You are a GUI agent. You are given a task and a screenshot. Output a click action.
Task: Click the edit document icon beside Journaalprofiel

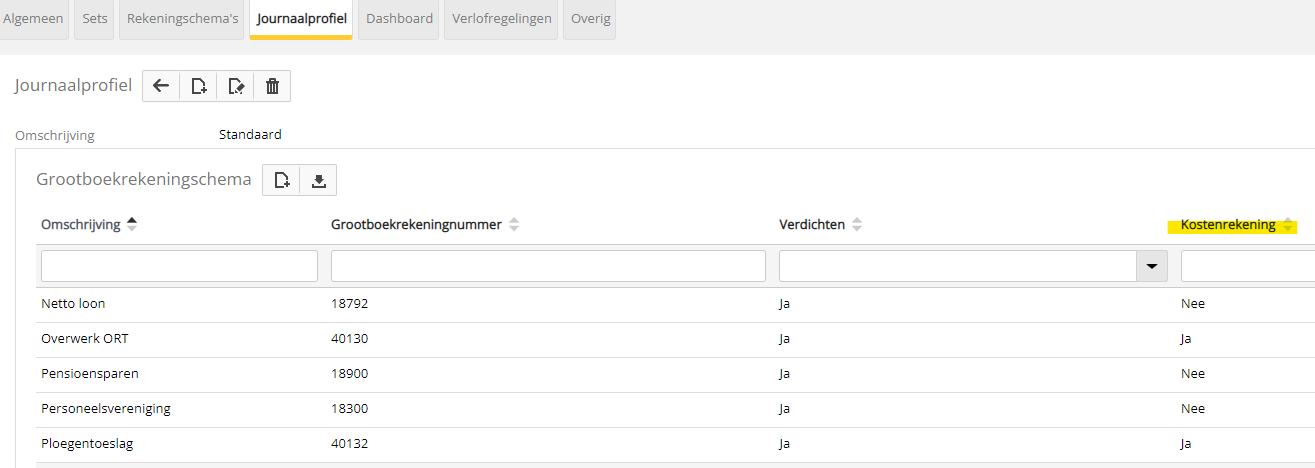point(235,86)
